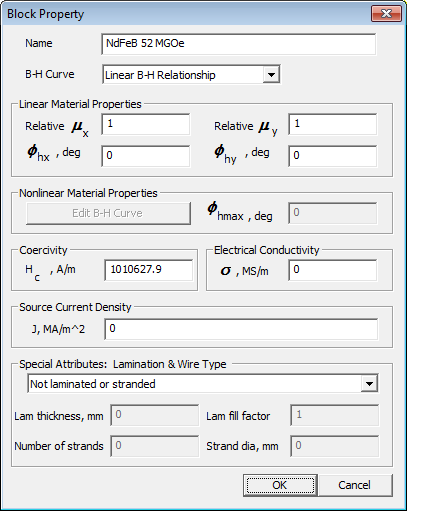Click the Strand dia mm field
Screen dimensions: 428x532
pyautogui.click(x=335, y=446)
